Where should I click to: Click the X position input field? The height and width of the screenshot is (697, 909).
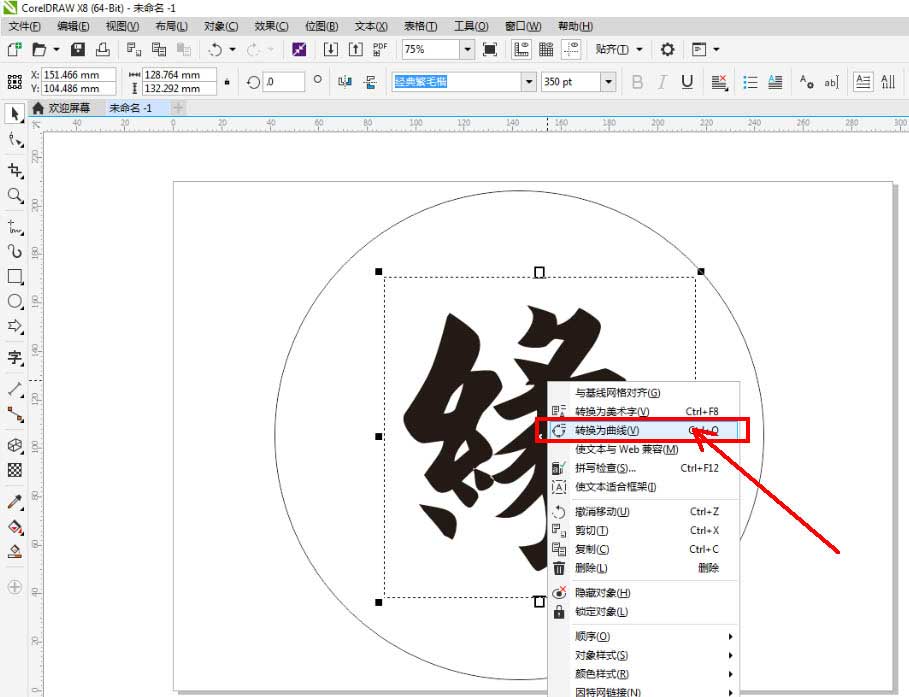78,75
